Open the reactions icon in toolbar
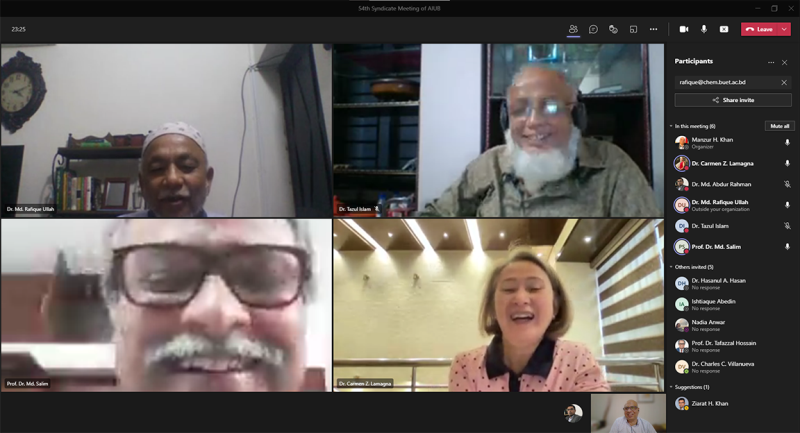This screenshot has height=433, width=800. [x=613, y=29]
